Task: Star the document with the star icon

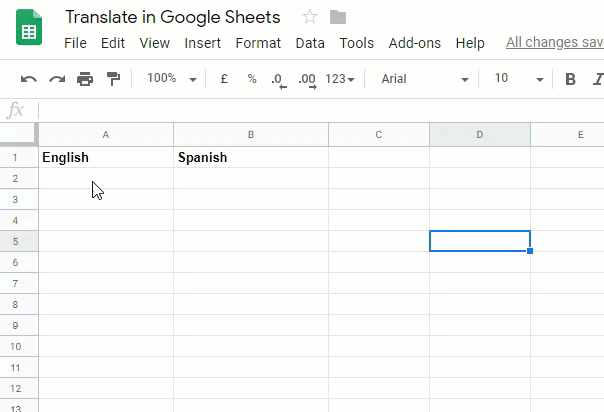Action: coord(310,17)
